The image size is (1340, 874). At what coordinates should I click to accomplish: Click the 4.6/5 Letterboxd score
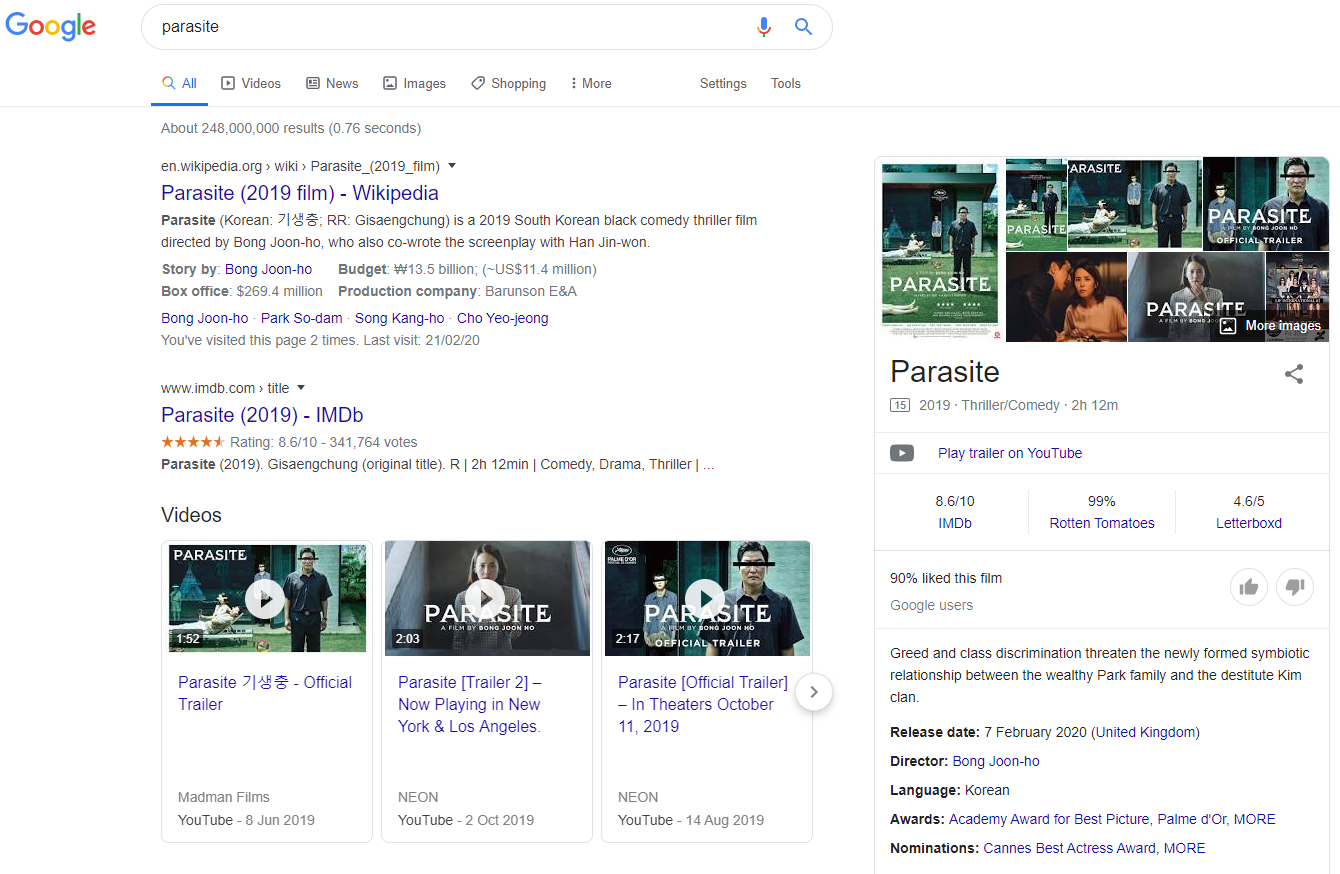click(x=1249, y=501)
